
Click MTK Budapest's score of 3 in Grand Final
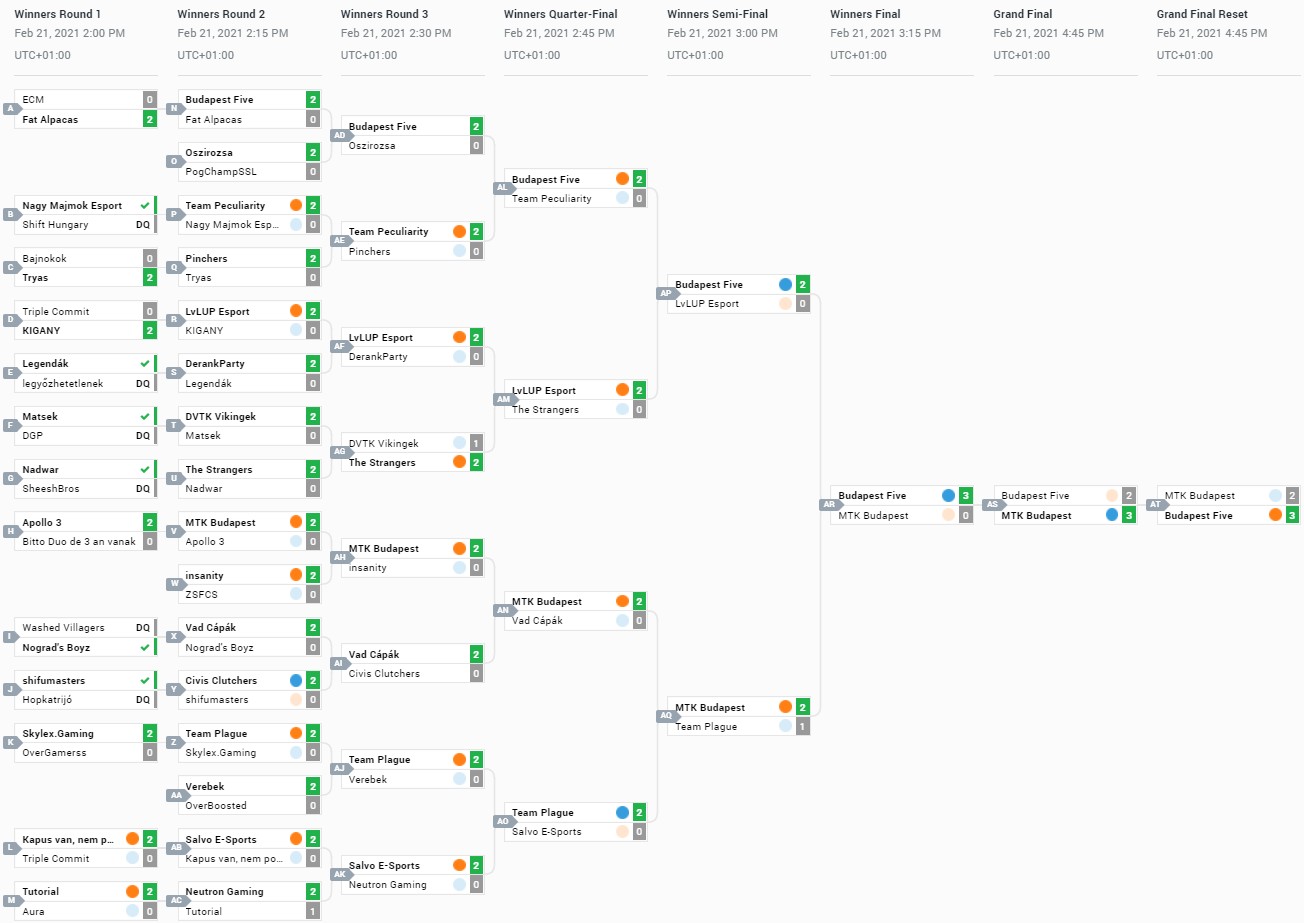click(1129, 515)
